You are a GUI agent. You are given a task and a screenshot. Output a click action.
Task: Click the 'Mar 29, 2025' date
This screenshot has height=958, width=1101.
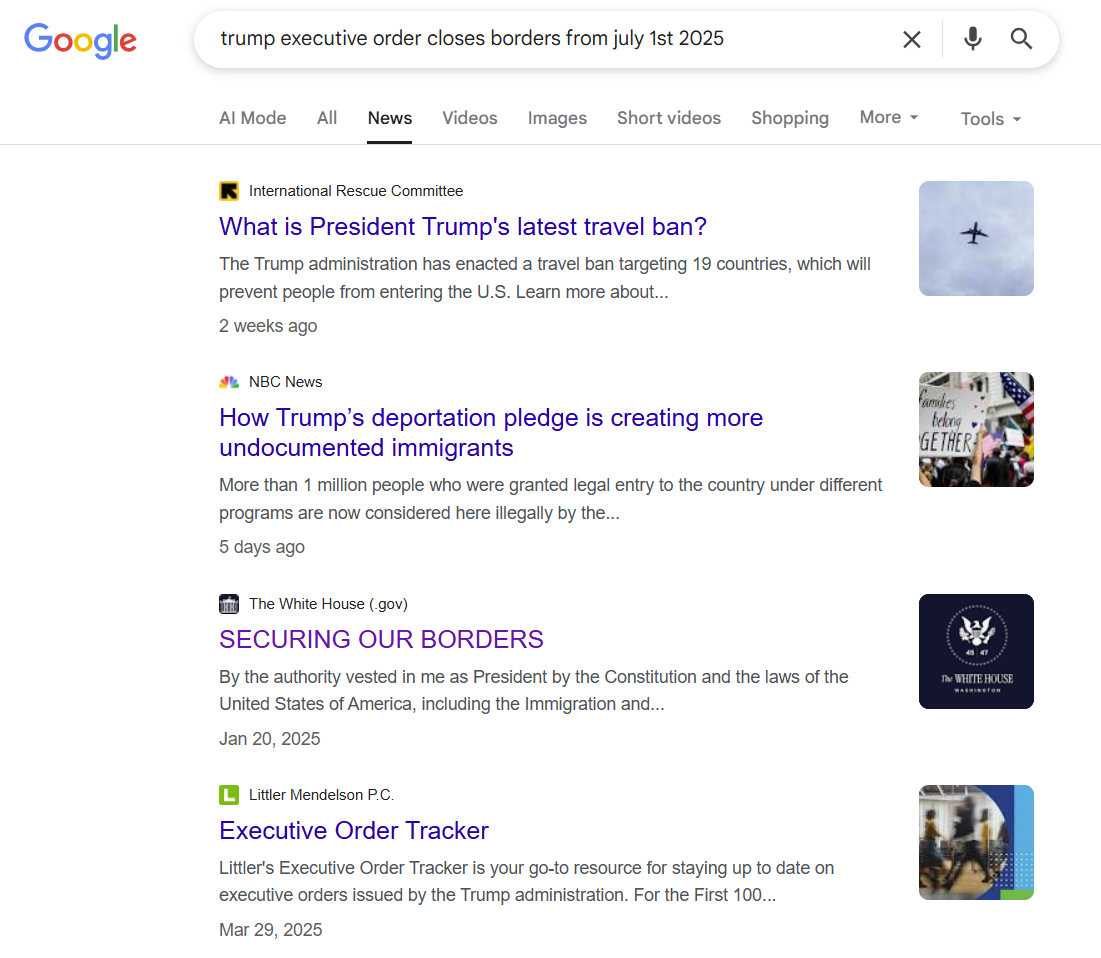pos(270,930)
